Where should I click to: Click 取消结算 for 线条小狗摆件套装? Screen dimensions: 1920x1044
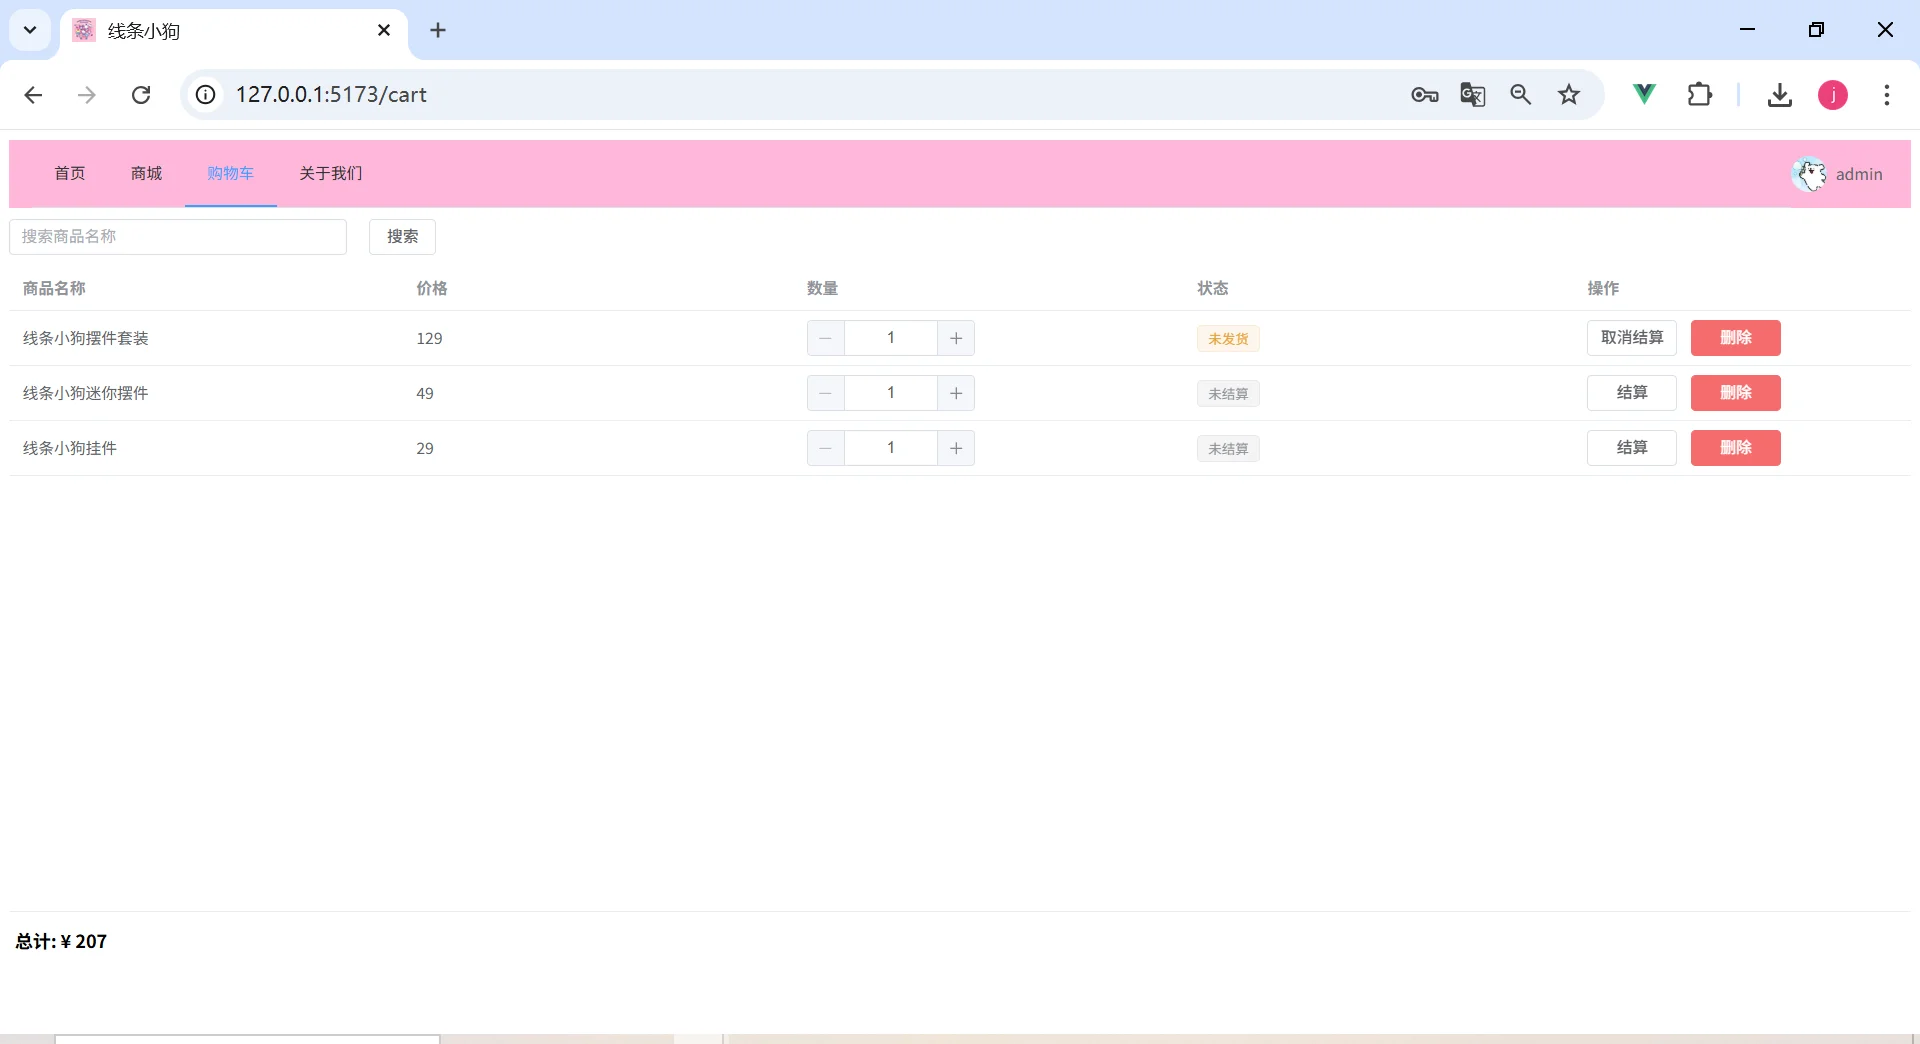point(1632,338)
